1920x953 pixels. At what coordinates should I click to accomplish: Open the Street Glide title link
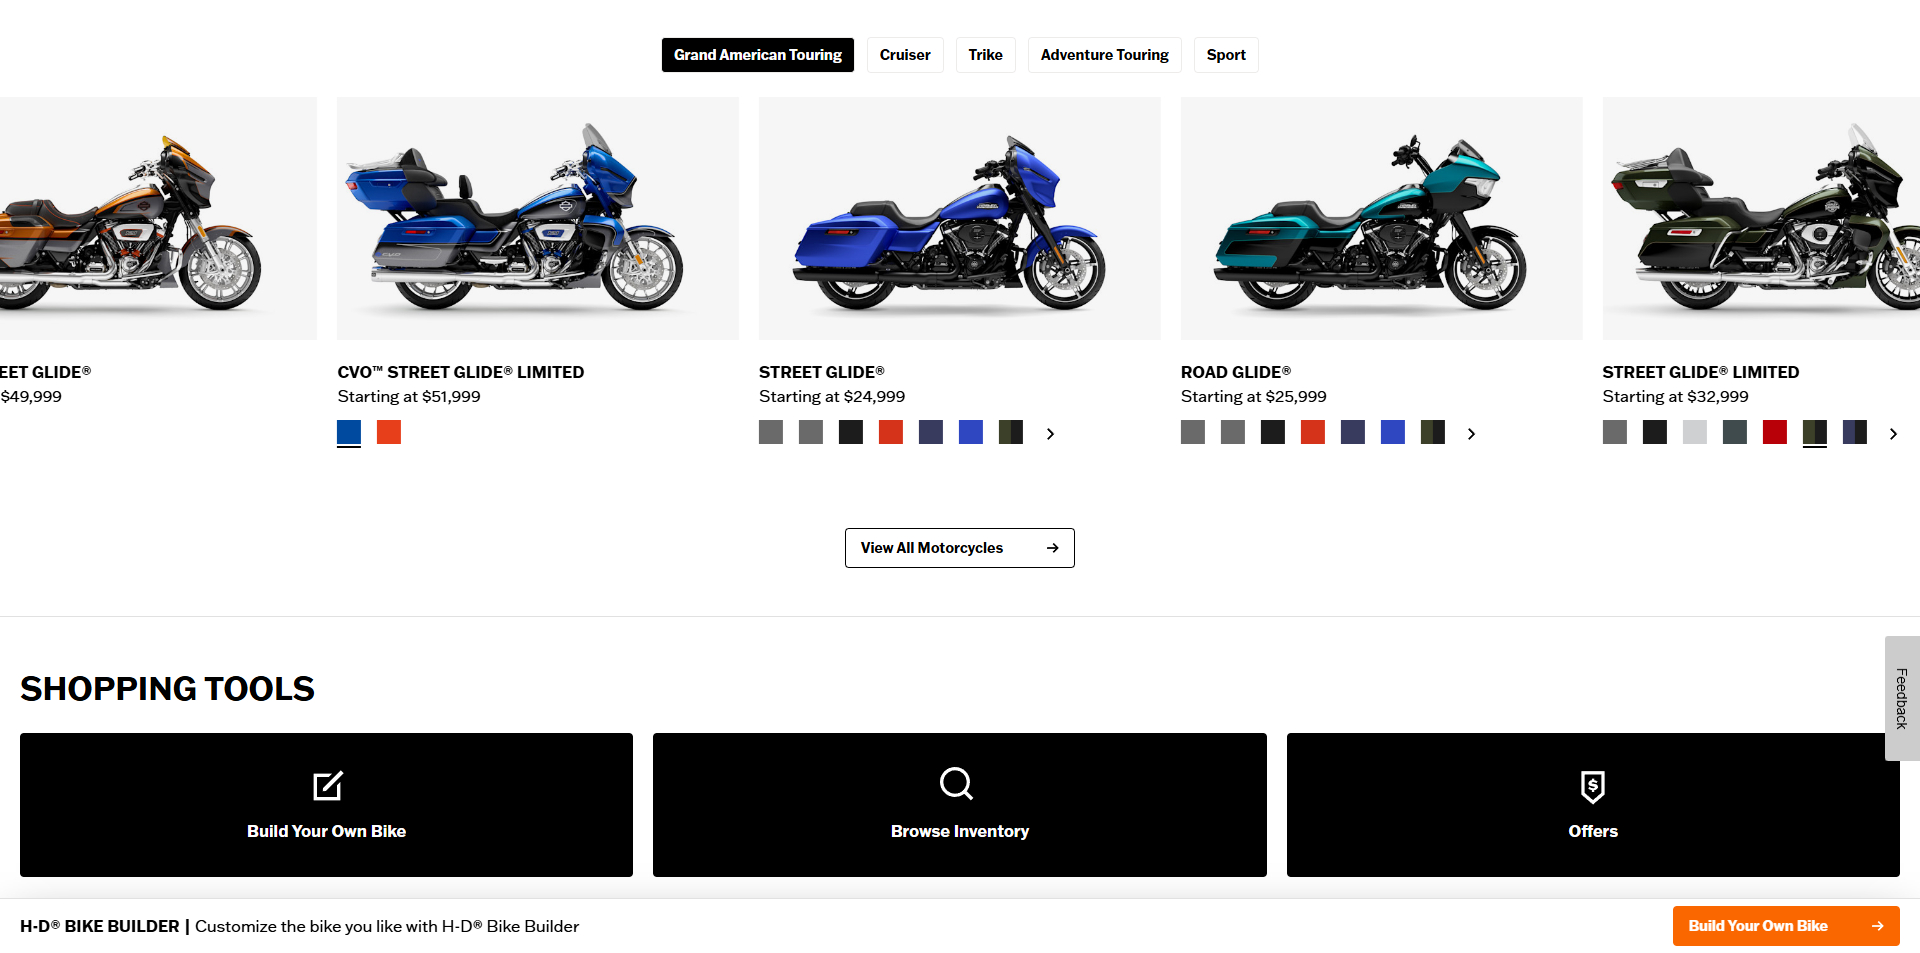[822, 372]
